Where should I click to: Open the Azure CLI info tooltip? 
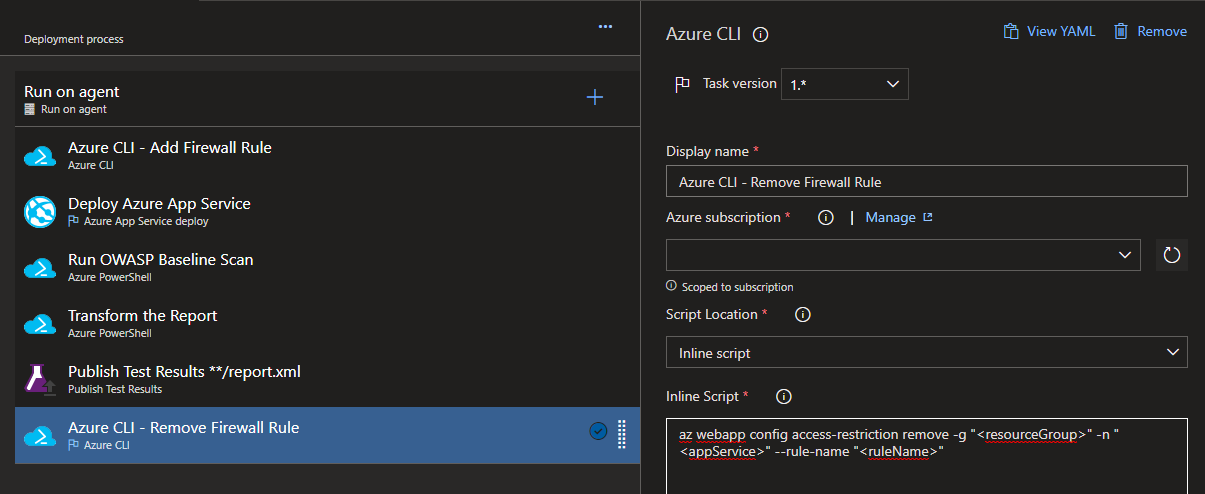[760, 34]
